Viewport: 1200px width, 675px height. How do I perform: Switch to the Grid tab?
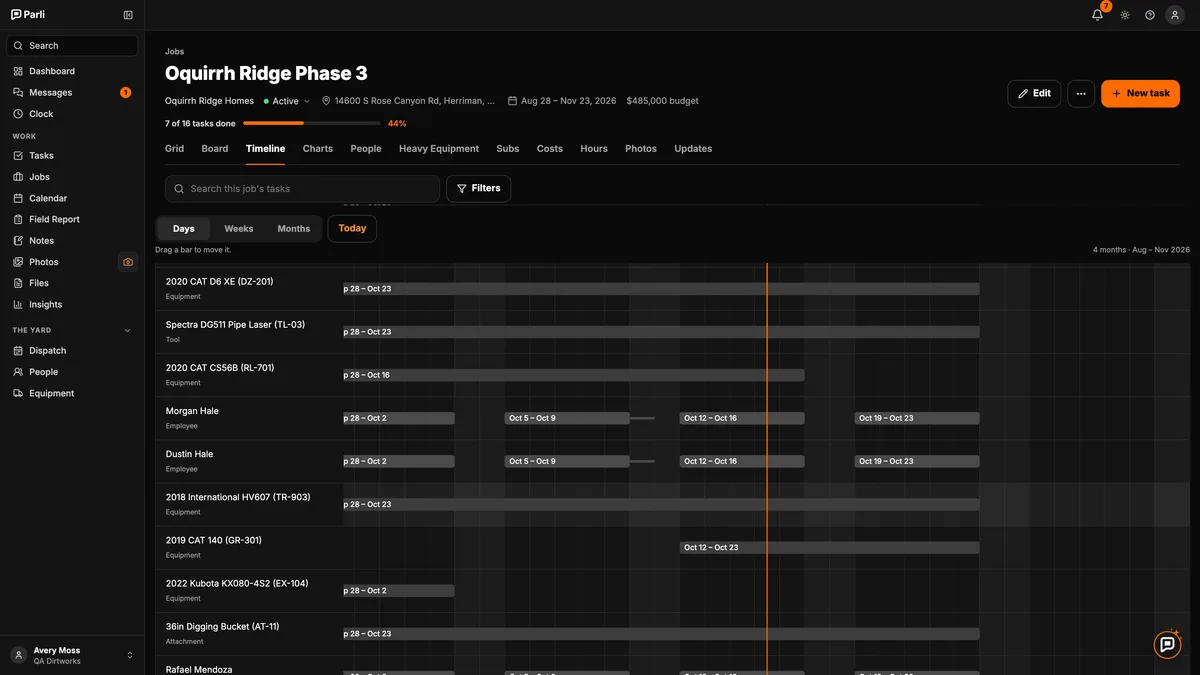coord(175,148)
